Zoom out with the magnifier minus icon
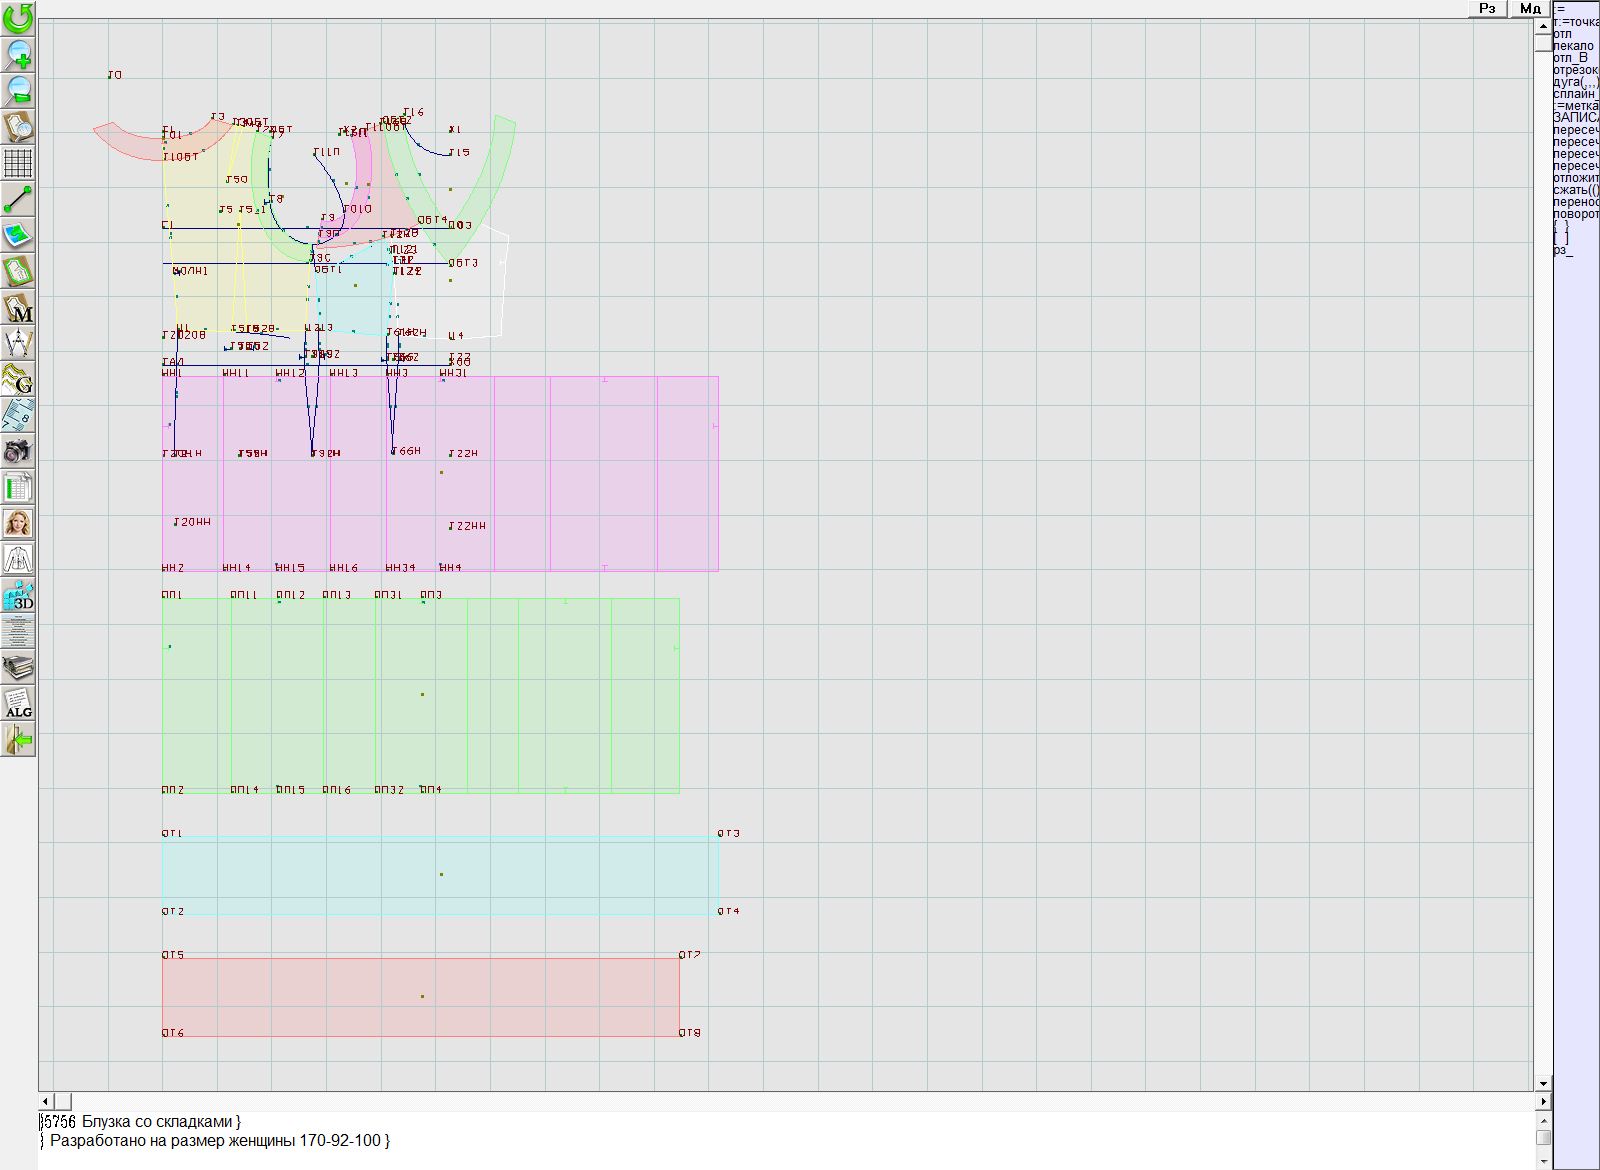The height and width of the screenshot is (1170, 1600). 18,90
